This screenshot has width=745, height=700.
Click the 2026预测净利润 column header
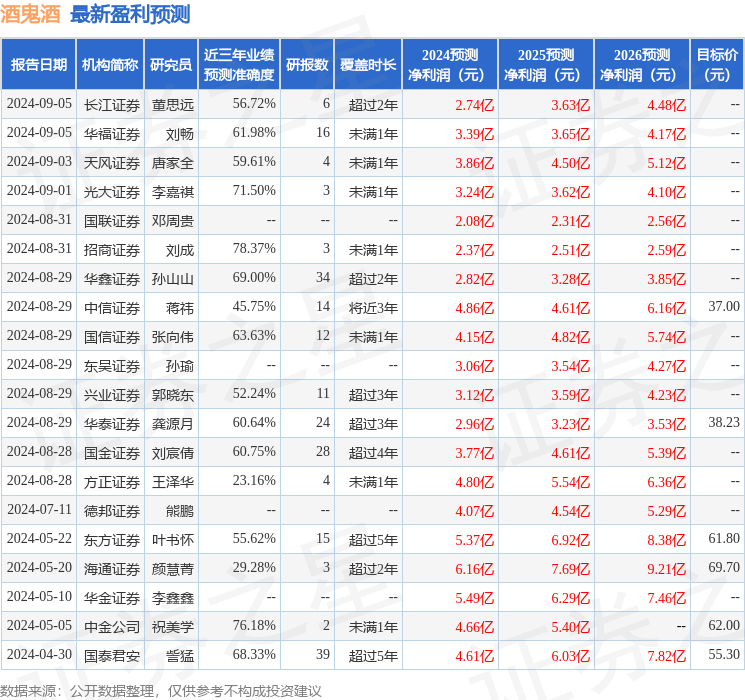pyautogui.click(x=642, y=65)
